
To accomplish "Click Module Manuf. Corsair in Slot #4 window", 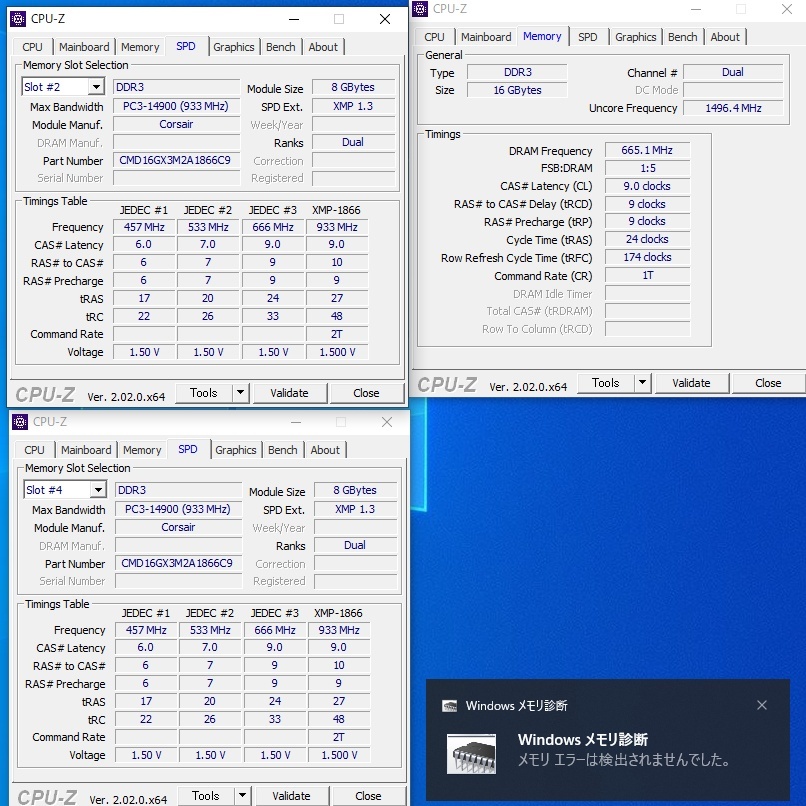I will (x=178, y=527).
